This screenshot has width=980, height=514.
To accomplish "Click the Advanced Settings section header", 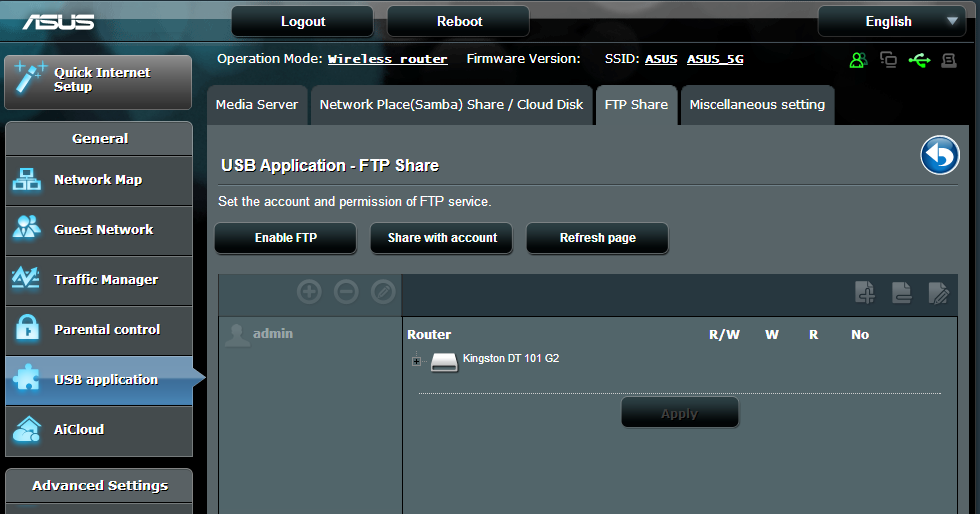I will 99,486.
